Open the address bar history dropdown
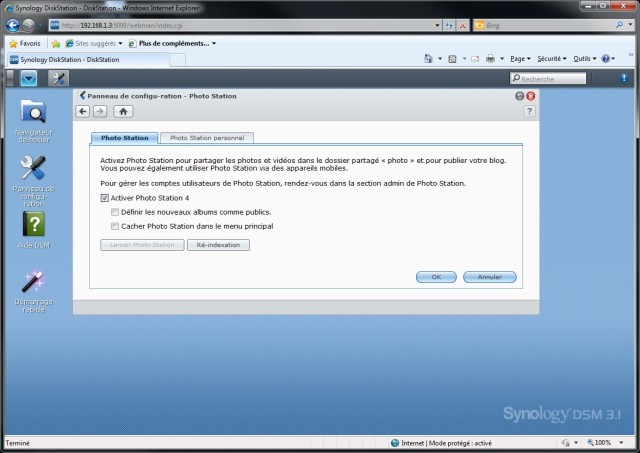 tap(437, 25)
